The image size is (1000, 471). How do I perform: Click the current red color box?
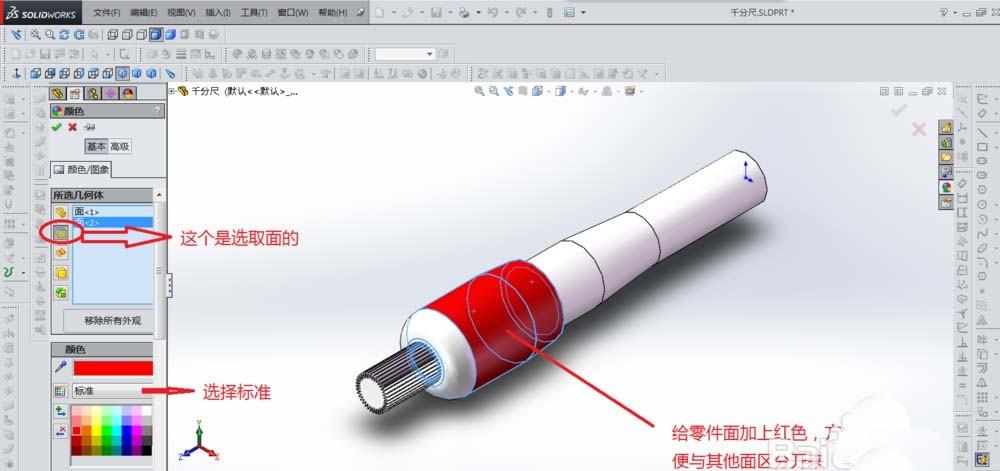click(113, 368)
